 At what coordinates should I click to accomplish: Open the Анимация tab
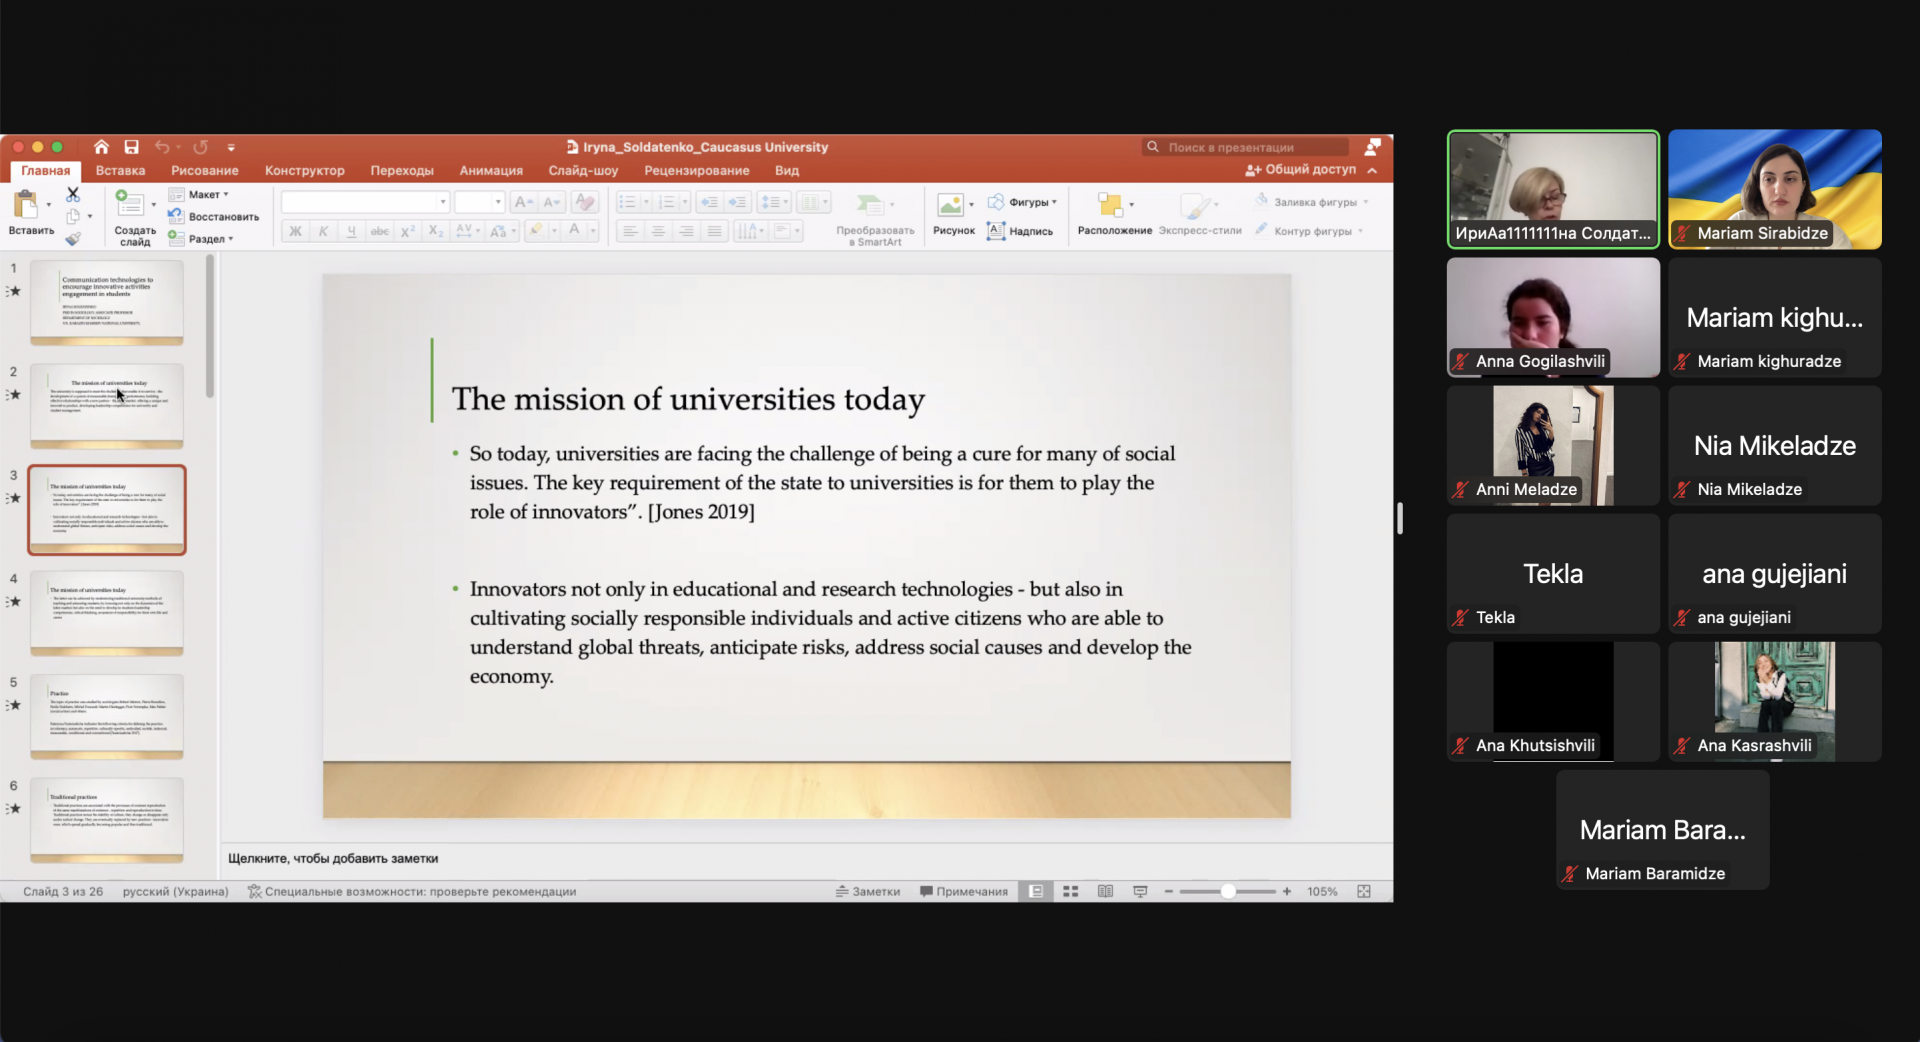pos(491,171)
